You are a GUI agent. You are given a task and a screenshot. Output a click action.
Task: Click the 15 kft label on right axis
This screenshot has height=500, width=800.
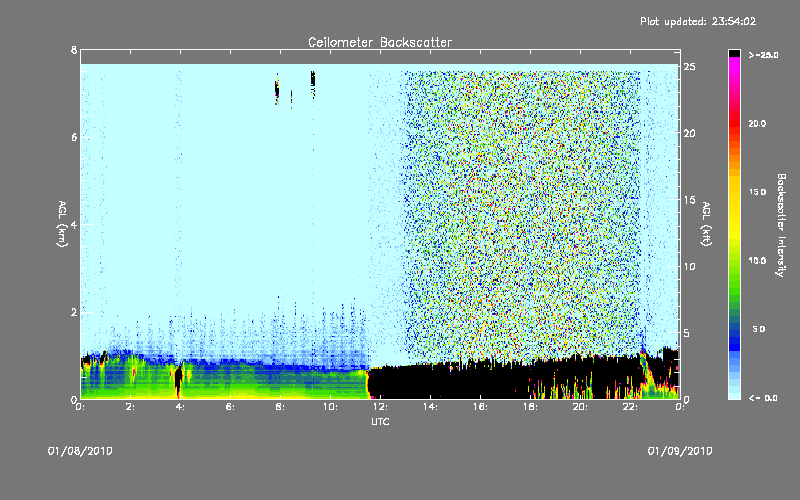pos(689,200)
